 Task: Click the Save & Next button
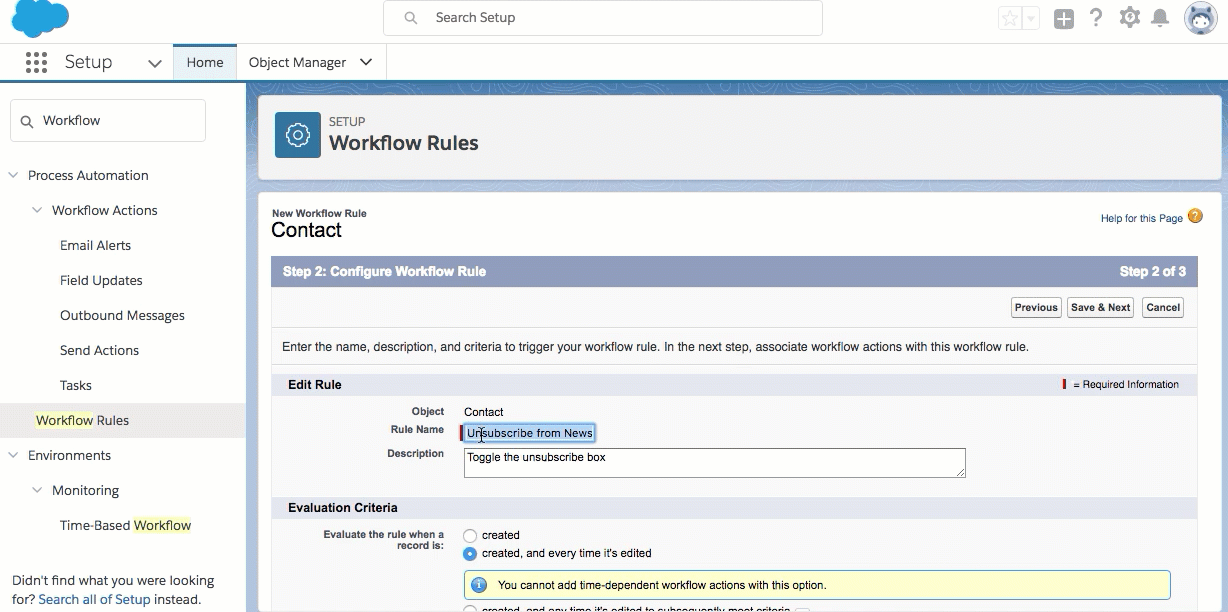[x=1100, y=307]
